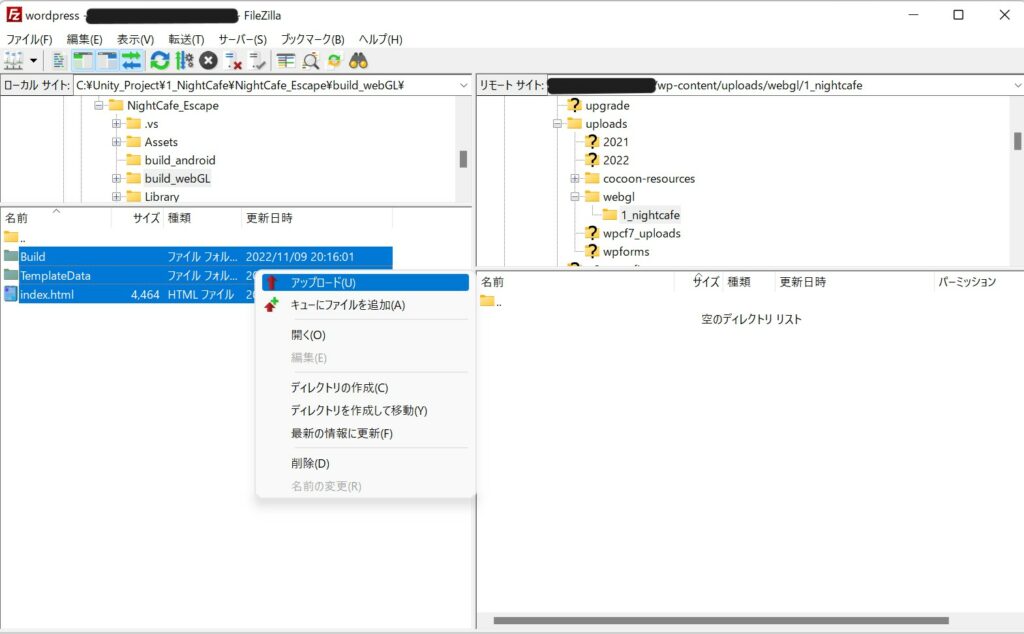Select 1_nightcafe folder in remote tree
This screenshot has height=634, width=1024.
tap(650, 215)
